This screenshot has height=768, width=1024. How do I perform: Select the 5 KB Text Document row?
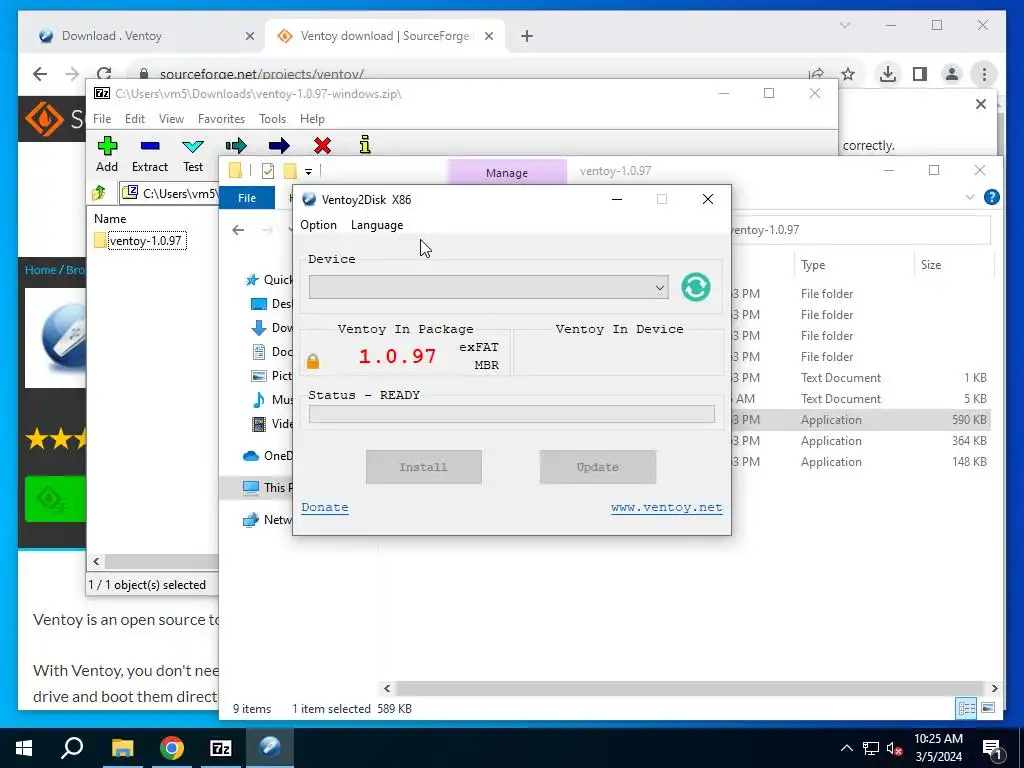coord(861,399)
